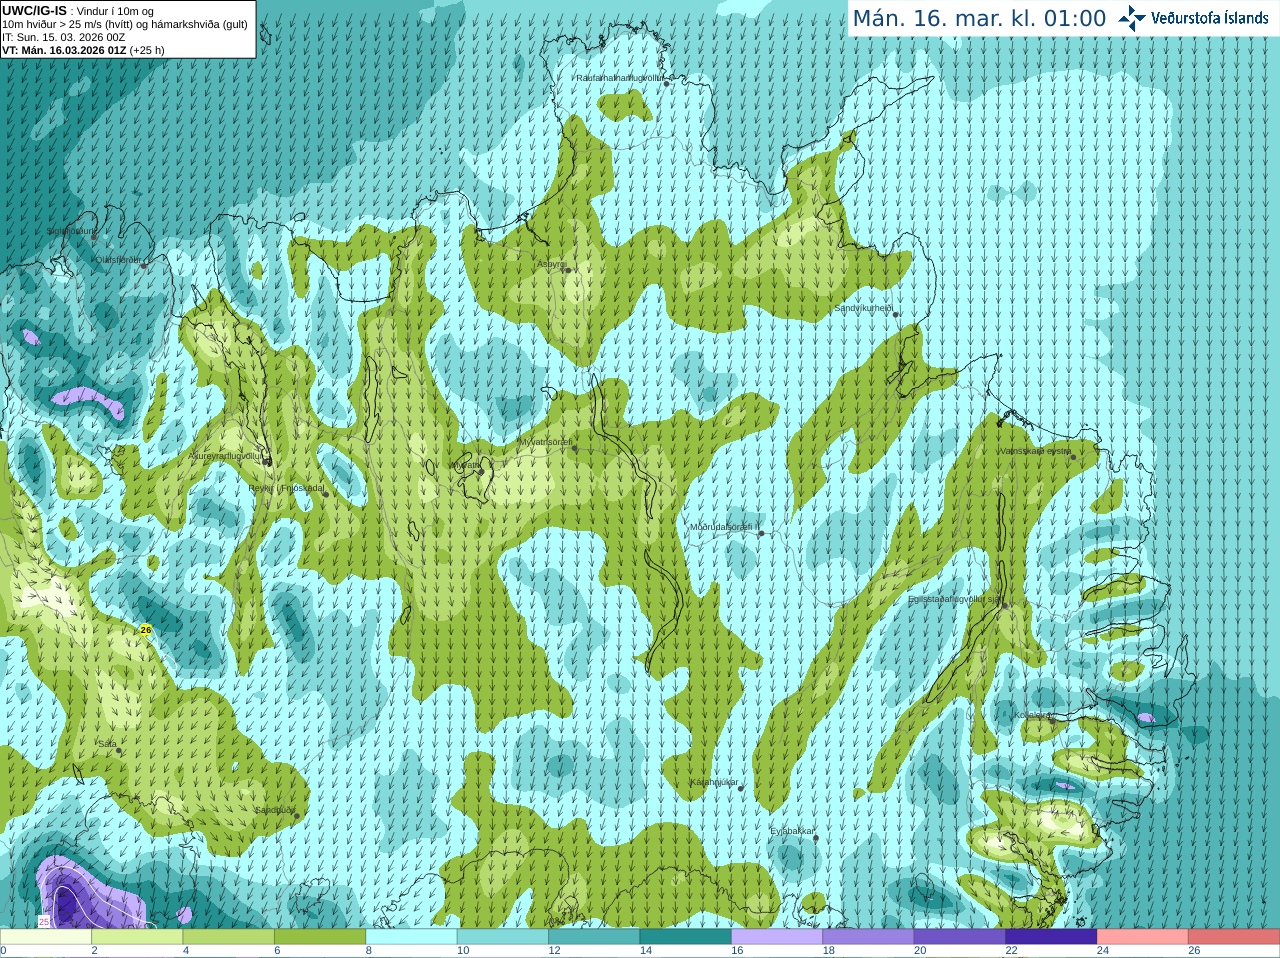The image size is (1280, 958).
Task: Select the Vatnsskarð eystra station marker
Action: tap(1074, 457)
